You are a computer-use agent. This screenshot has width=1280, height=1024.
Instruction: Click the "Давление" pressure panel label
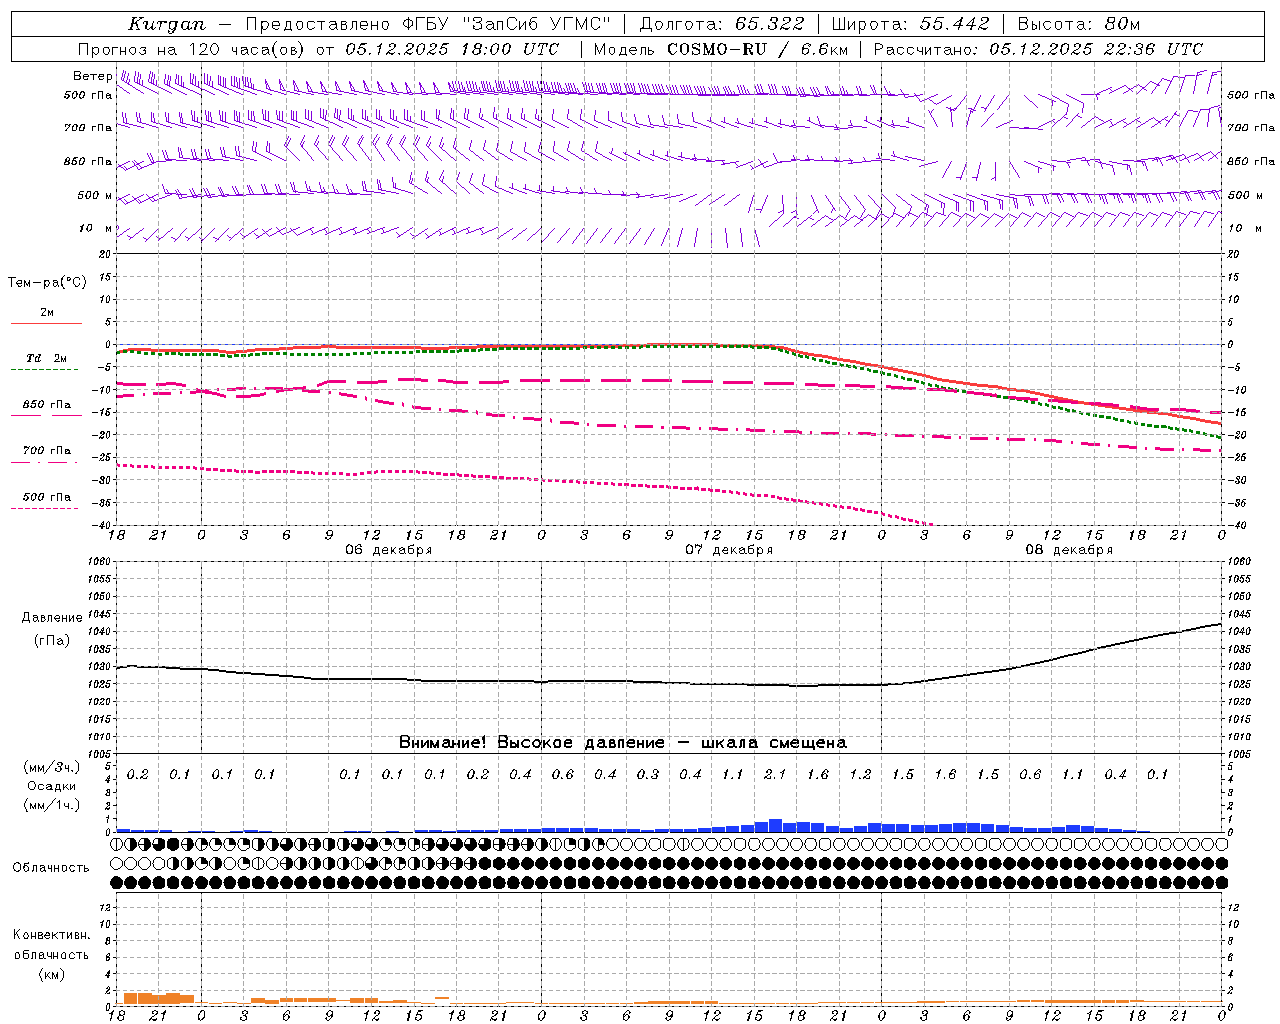pos(52,618)
